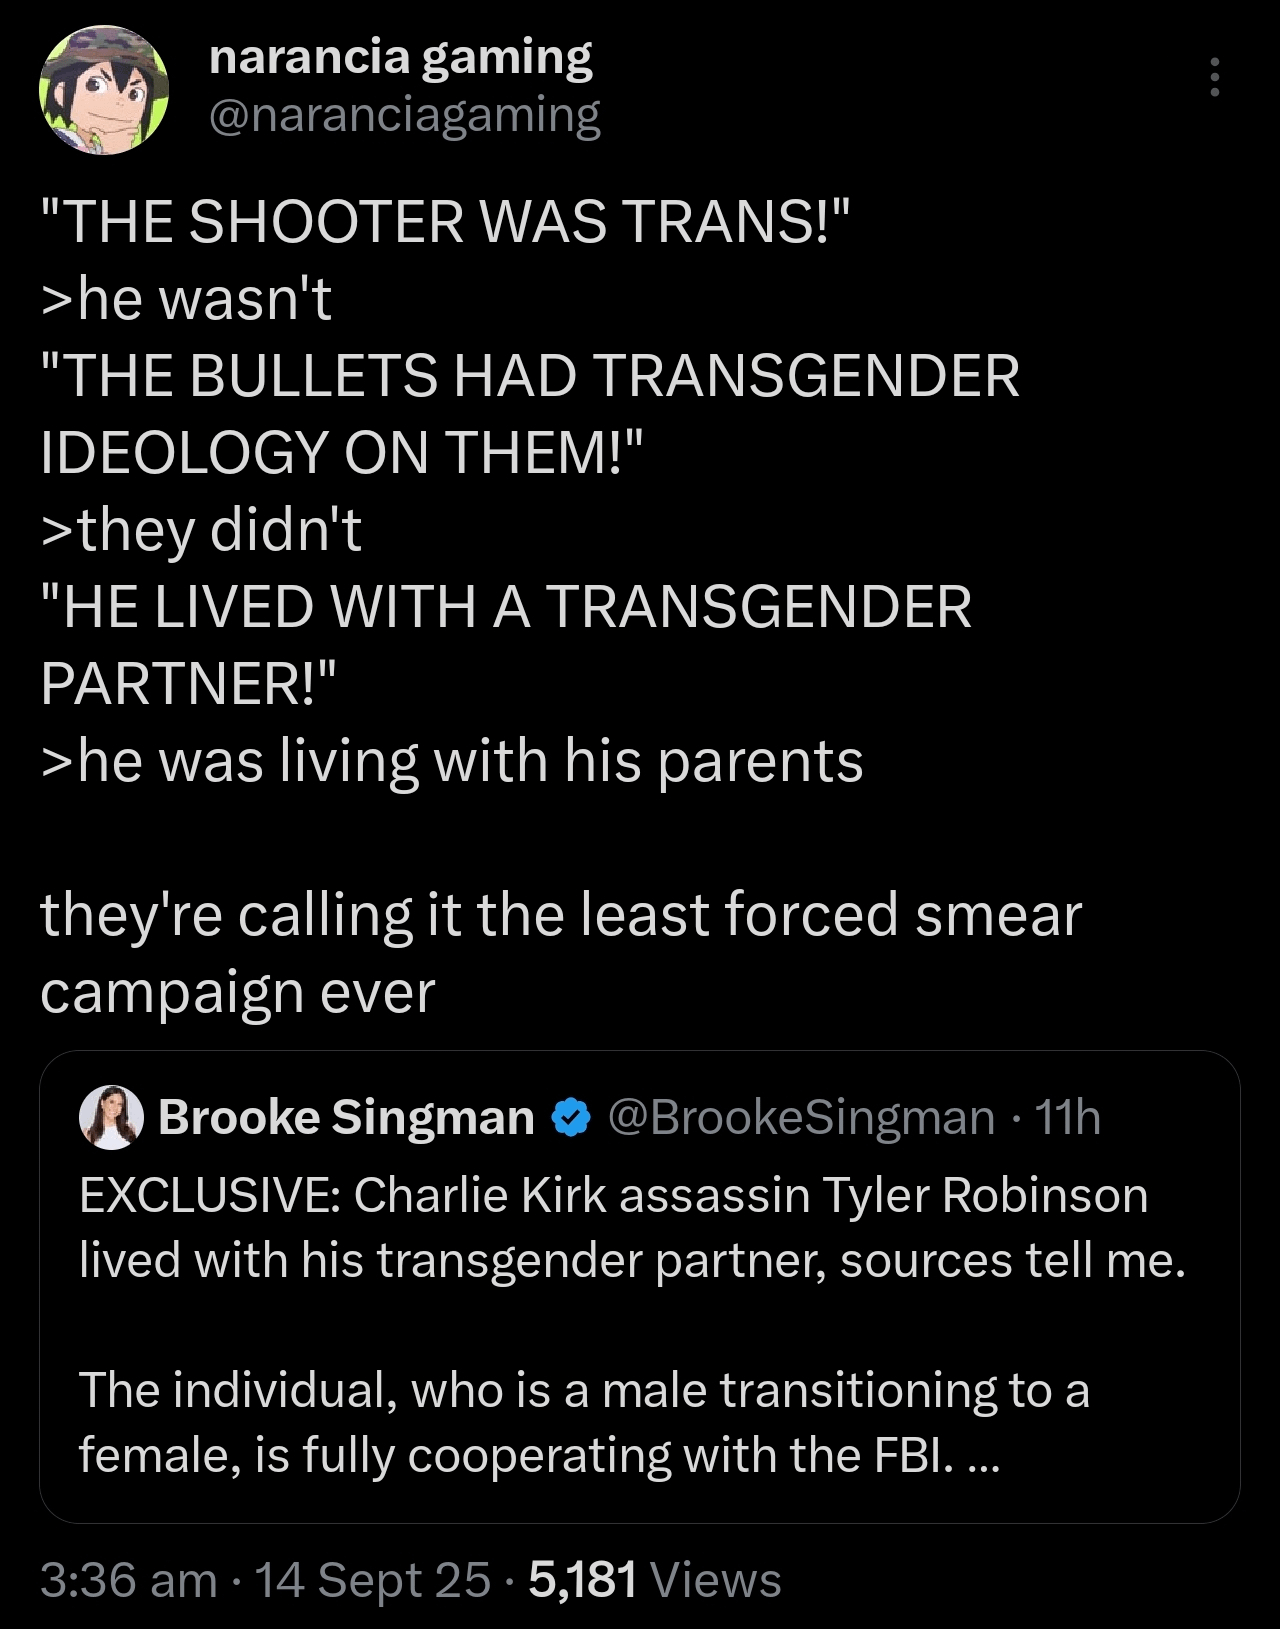The height and width of the screenshot is (1629, 1280).
Task: Open the narancia gaming display name
Action: 401,57
